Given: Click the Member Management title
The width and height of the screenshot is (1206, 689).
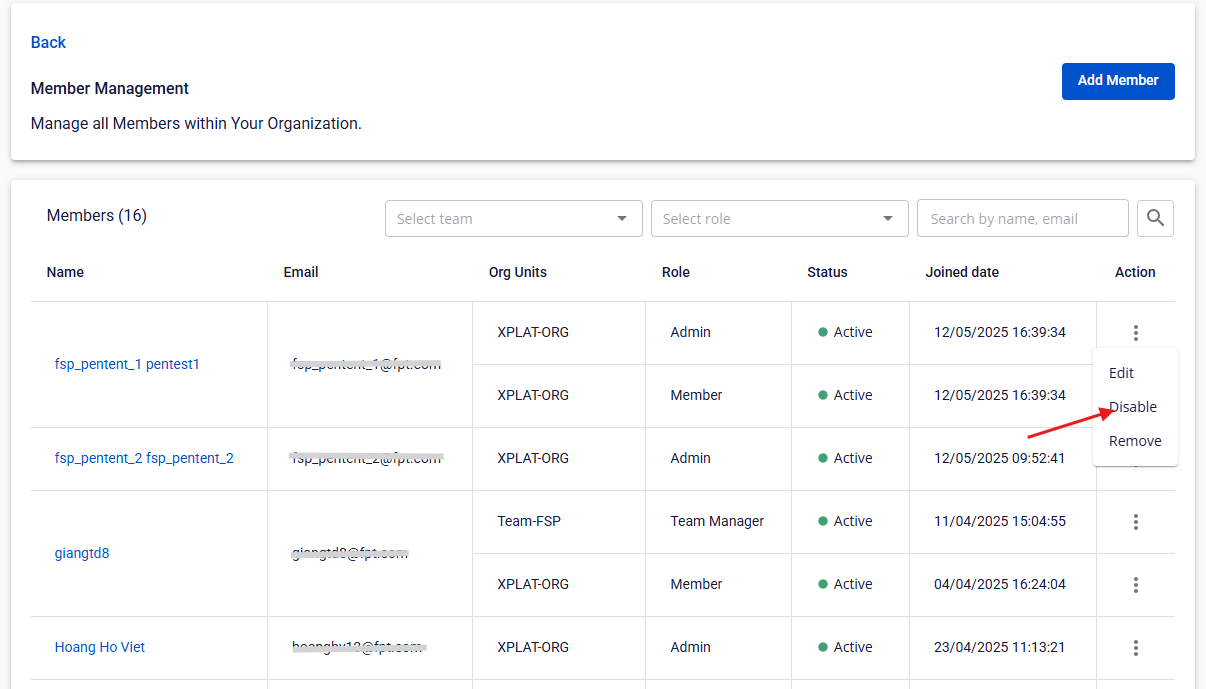Looking at the screenshot, I should click(x=110, y=88).
